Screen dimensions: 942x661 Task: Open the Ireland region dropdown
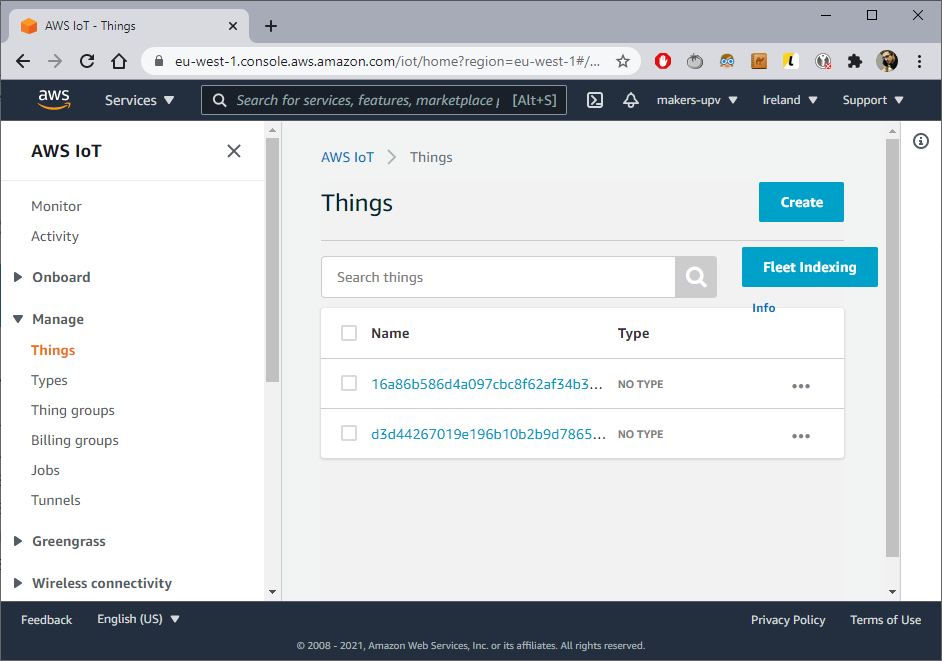click(790, 100)
